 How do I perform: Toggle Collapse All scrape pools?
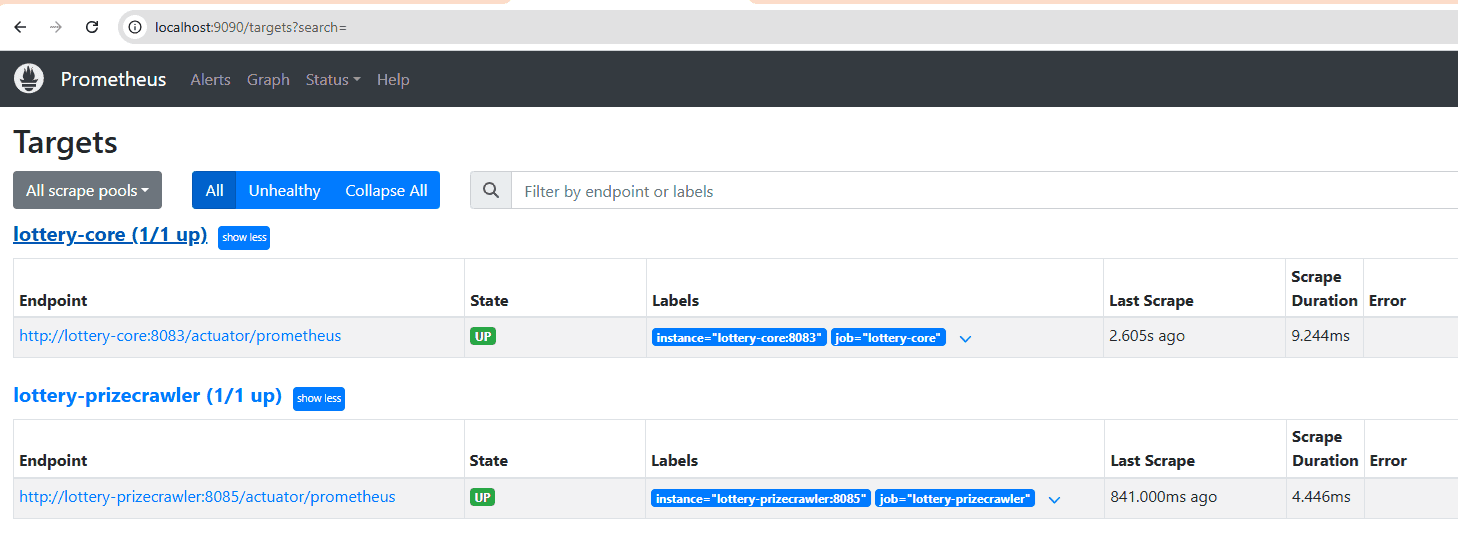[386, 190]
